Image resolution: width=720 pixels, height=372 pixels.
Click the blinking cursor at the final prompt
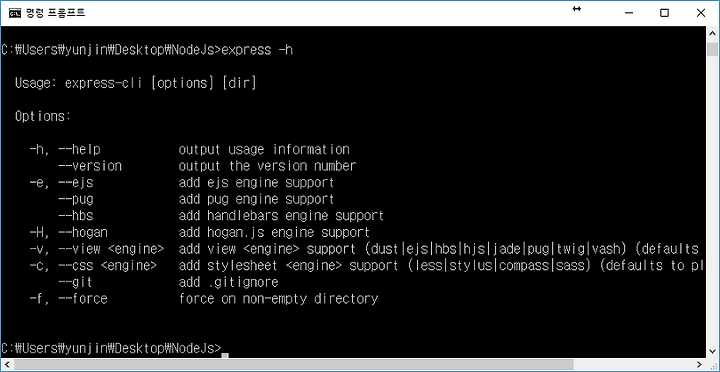tap(225, 355)
